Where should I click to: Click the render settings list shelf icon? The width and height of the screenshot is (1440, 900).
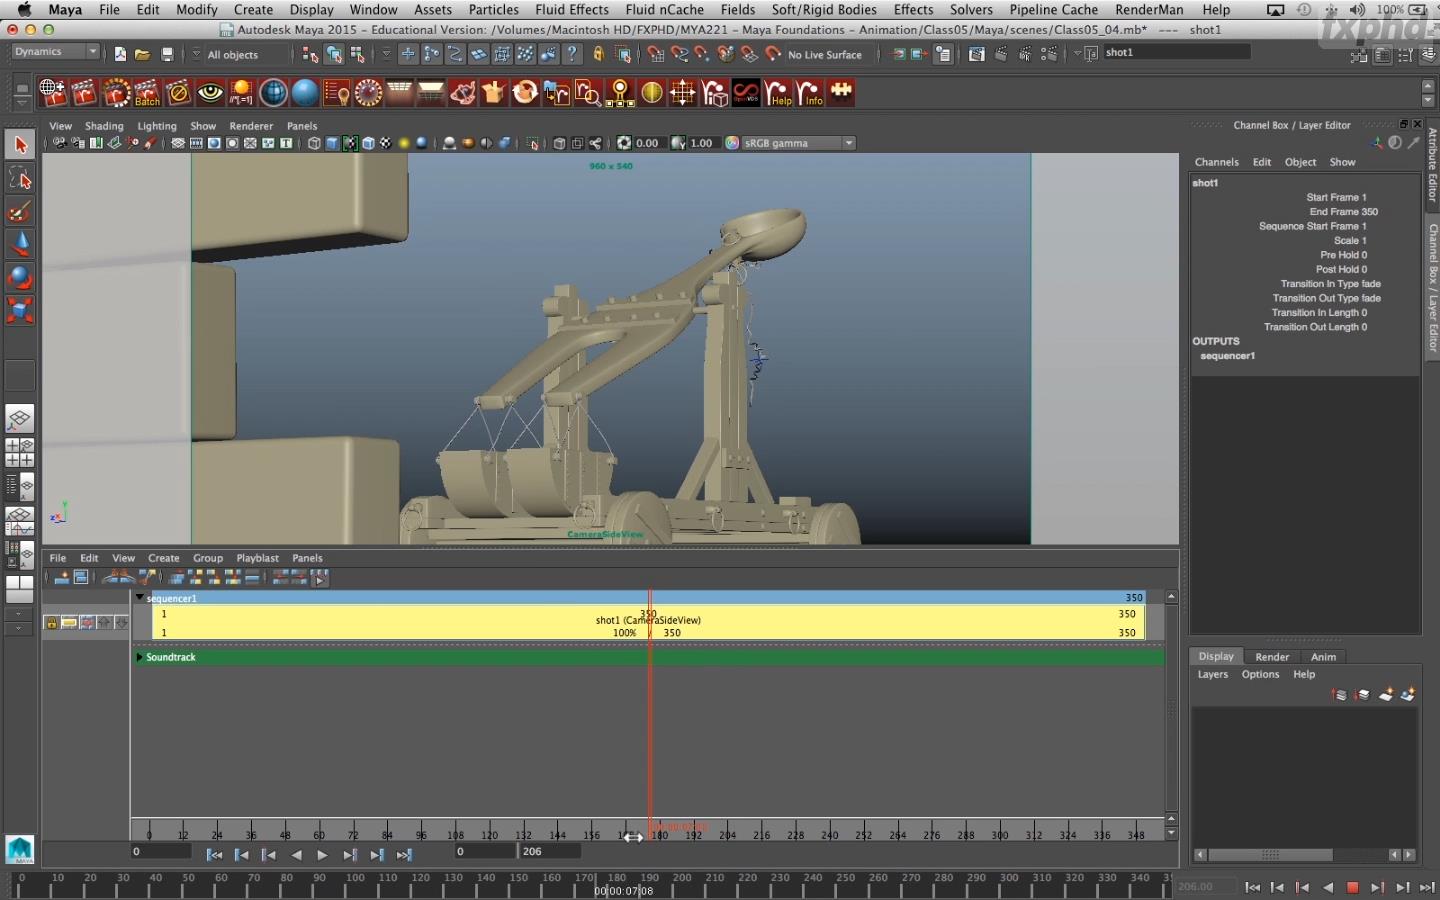pyautogui.click(x=336, y=93)
